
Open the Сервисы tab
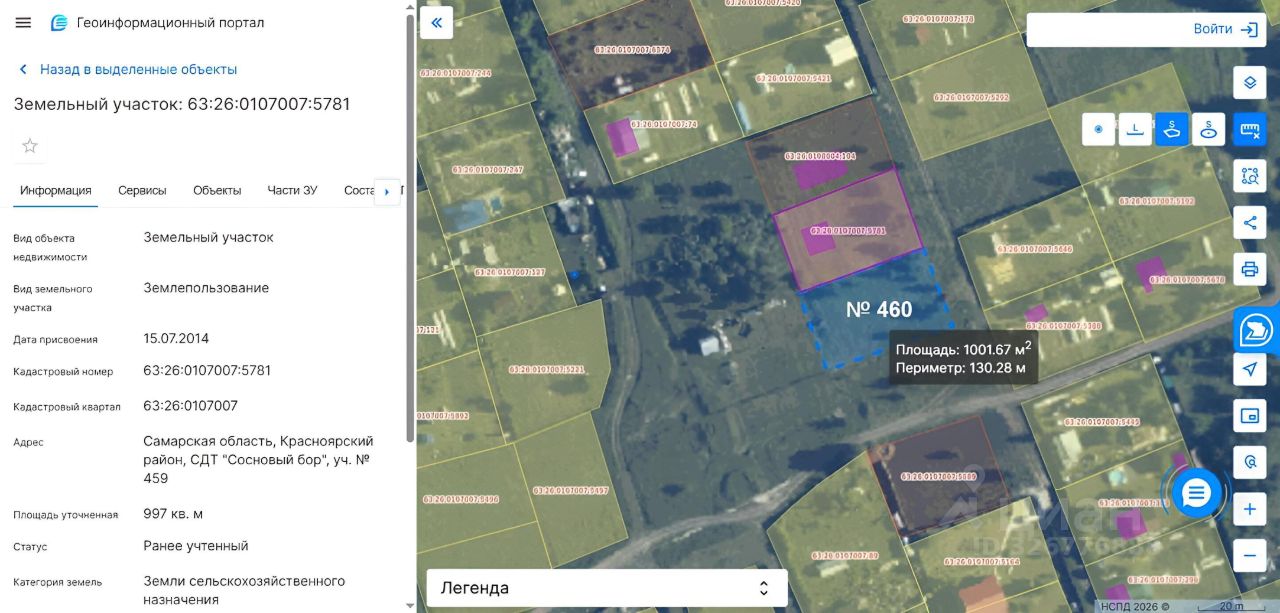click(x=142, y=190)
